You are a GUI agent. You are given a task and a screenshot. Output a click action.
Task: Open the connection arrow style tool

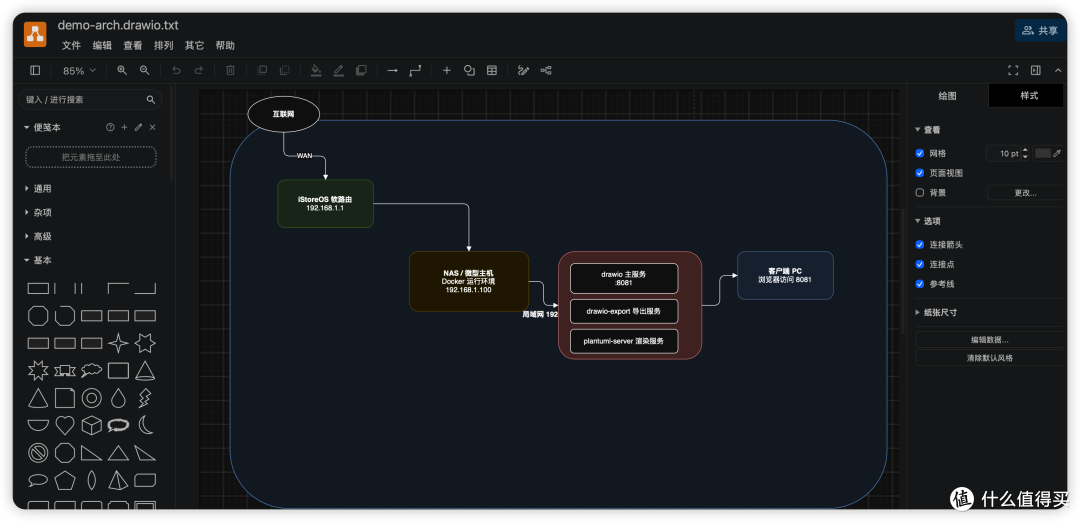pos(393,70)
